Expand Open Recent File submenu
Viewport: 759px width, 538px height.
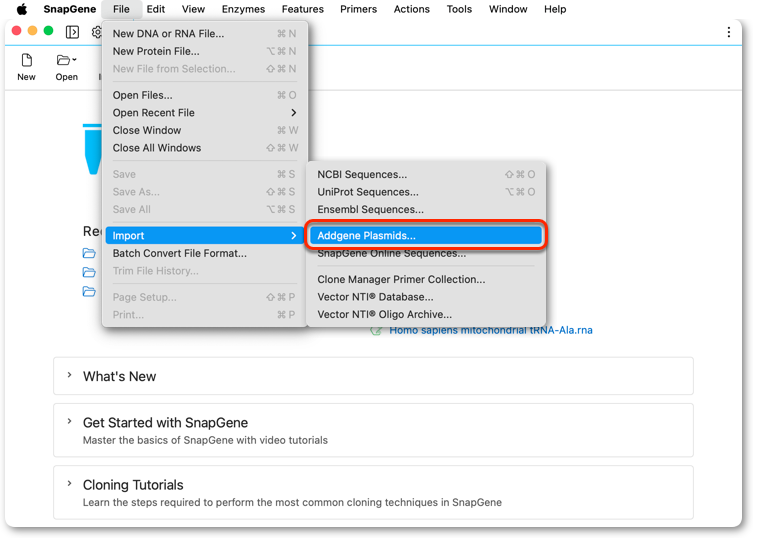(204, 112)
